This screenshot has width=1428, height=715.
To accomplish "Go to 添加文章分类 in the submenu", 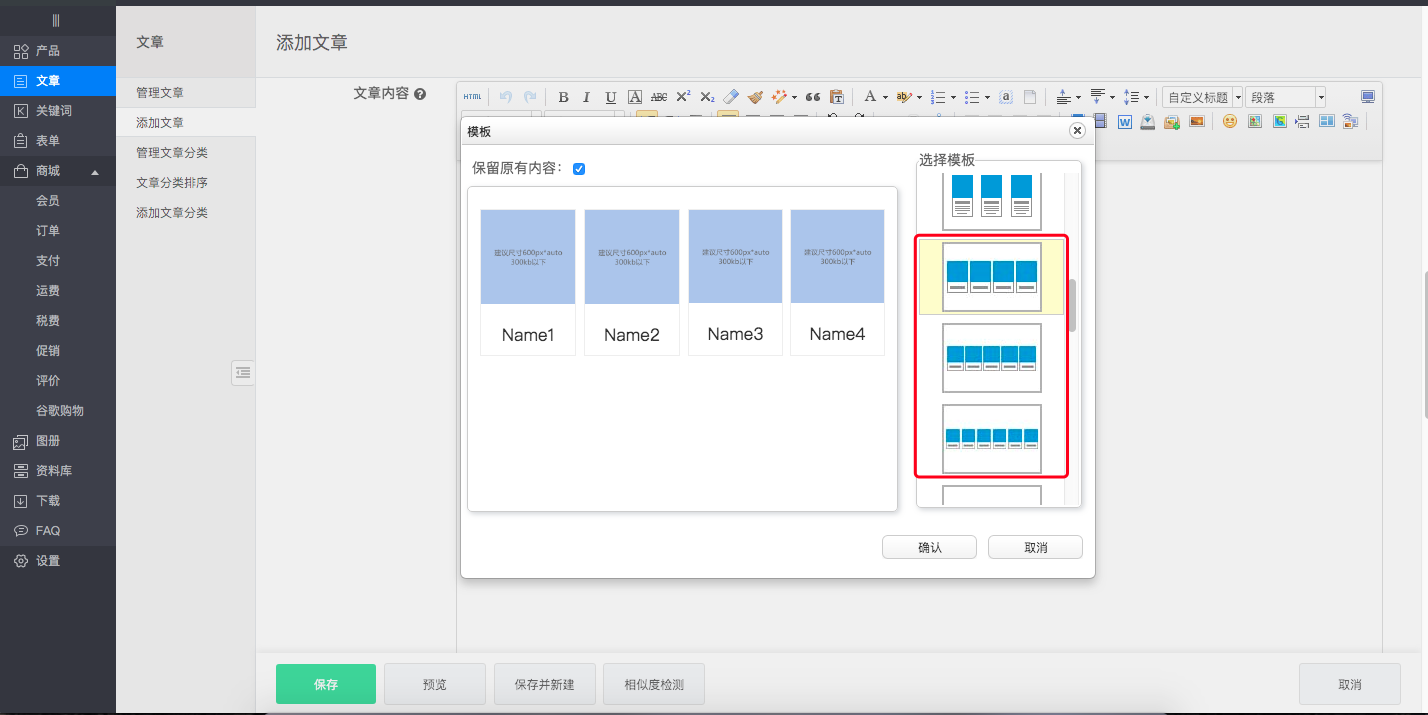I will tap(172, 213).
